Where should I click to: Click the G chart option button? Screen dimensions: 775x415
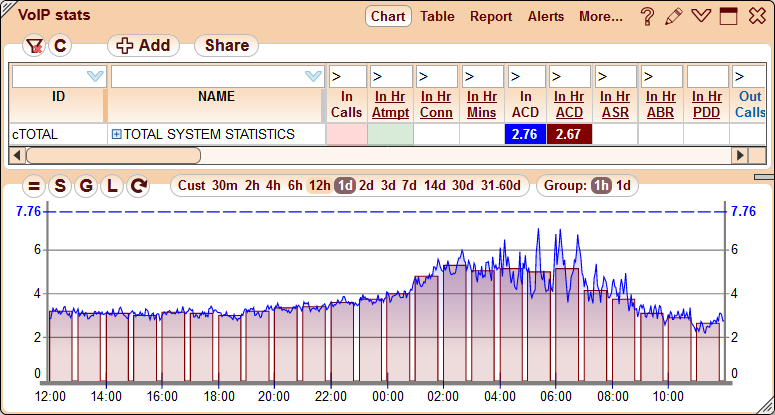tap(86, 186)
